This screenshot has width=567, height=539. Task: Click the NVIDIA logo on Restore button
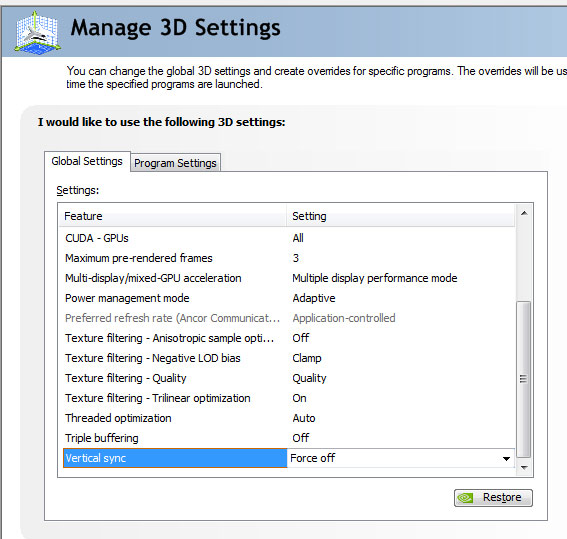(x=465, y=498)
